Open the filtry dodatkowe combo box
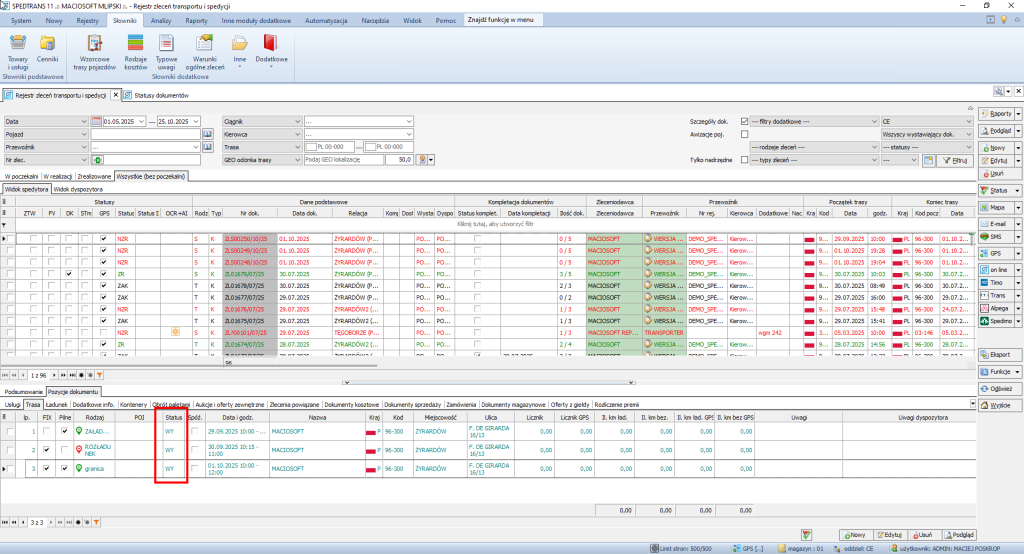This screenshot has width=1024, height=554. pos(813,121)
